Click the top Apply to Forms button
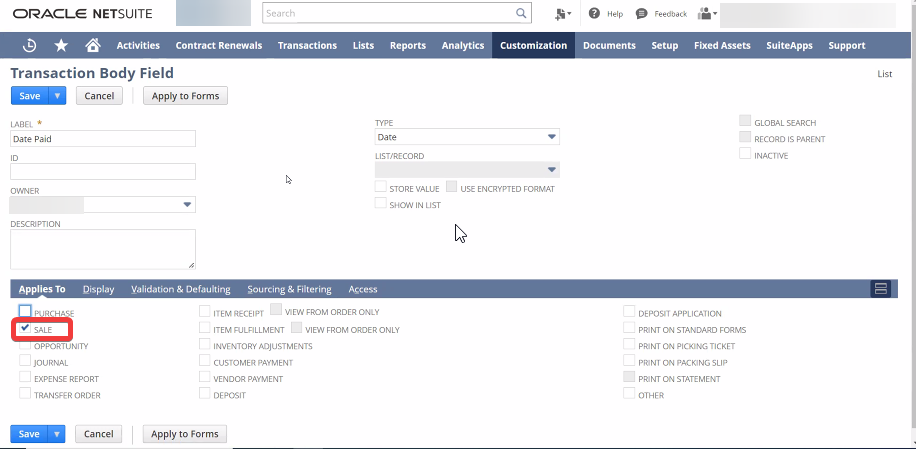Screen dimensions: 916x449 click(x=185, y=96)
